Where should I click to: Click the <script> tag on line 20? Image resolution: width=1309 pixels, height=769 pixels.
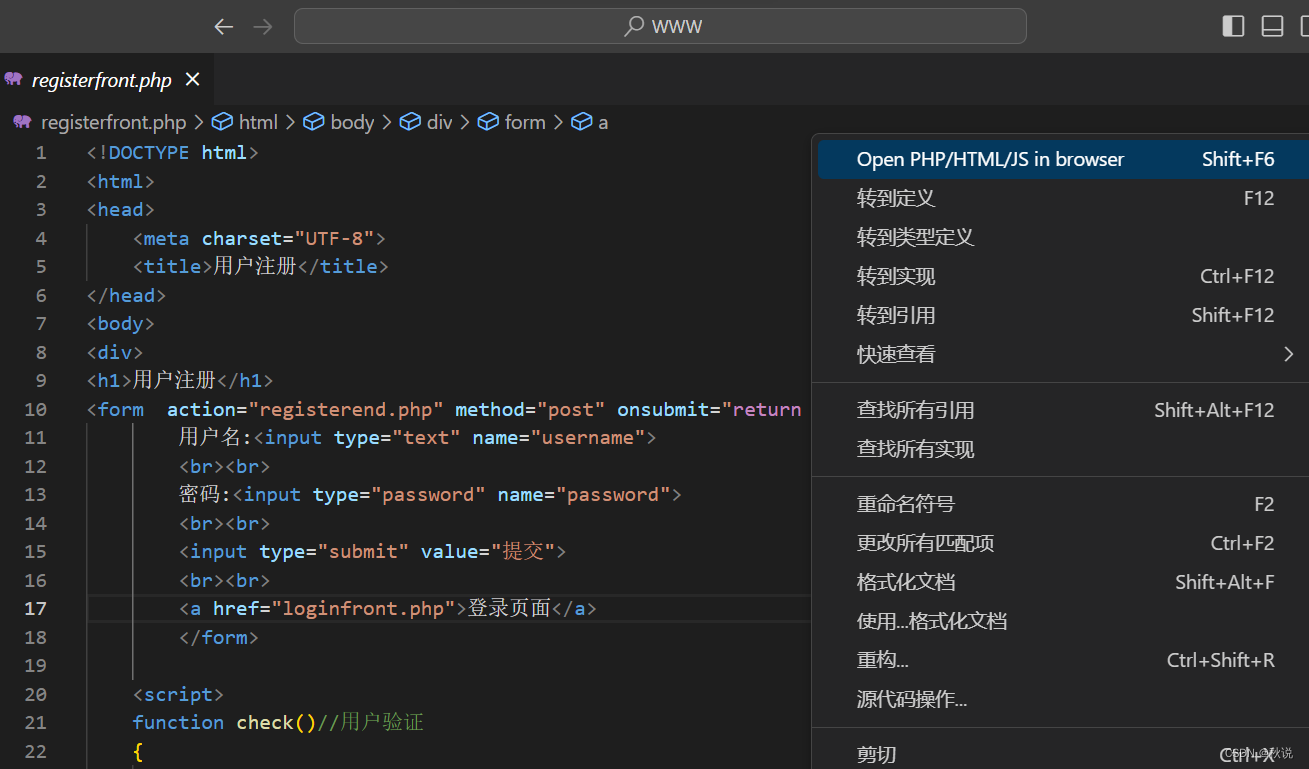[x=178, y=694]
